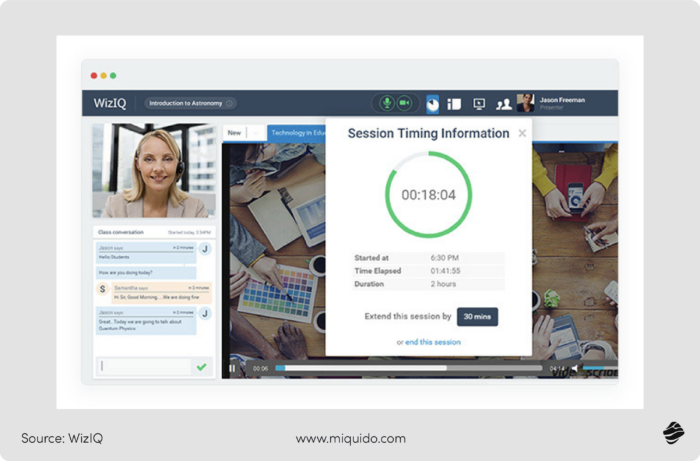
Task: Open the session timer icon
Action: click(x=432, y=104)
